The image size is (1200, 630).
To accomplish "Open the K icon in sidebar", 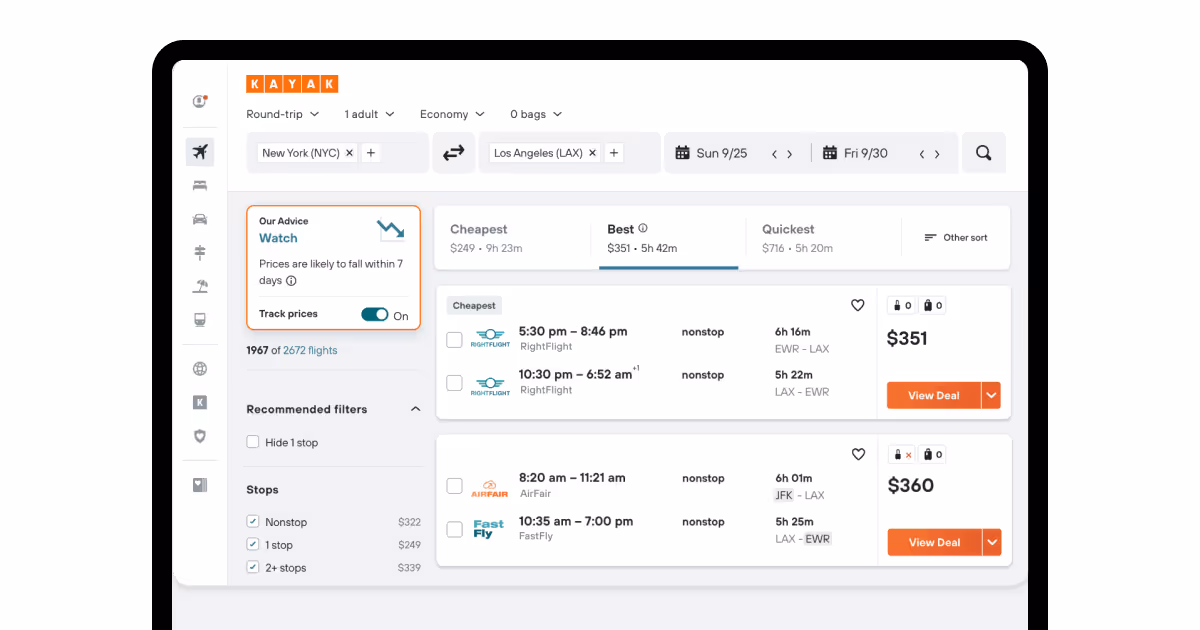I will pyautogui.click(x=200, y=402).
